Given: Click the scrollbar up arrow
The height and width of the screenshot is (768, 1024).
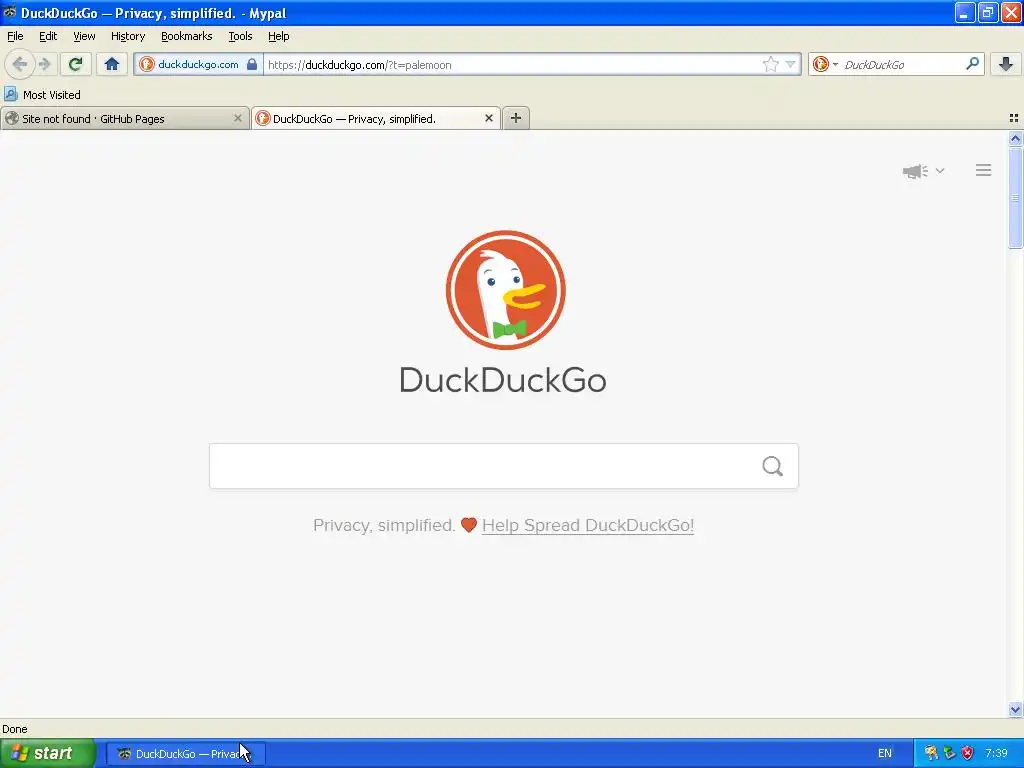Looking at the screenshot, I should tap(1015, 138).
